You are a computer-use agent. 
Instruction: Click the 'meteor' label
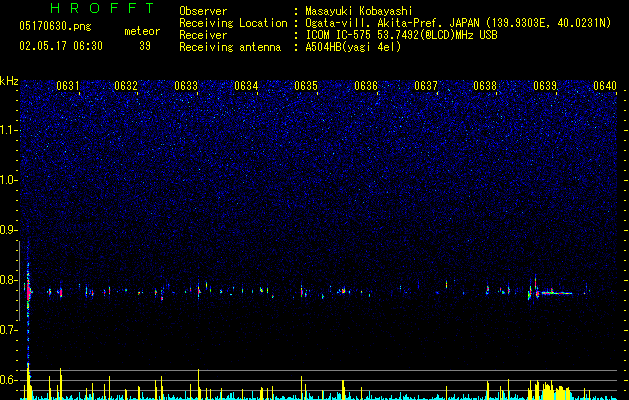[x=142, y=31]
